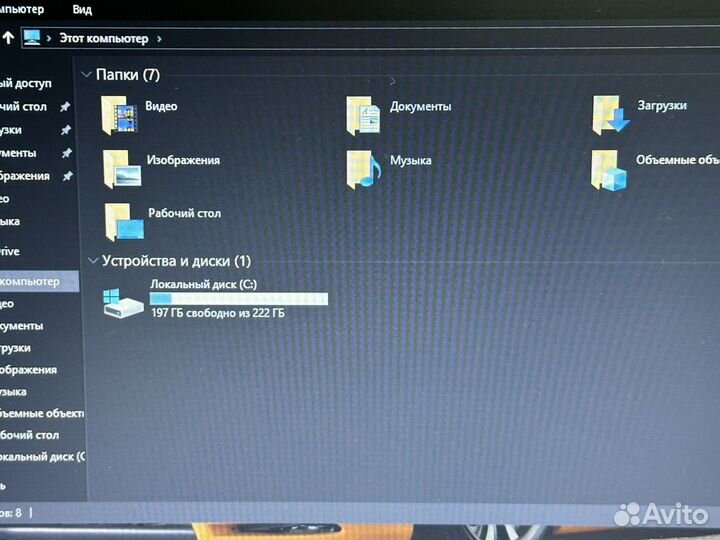
Task: Expand the chevron after Этот компьютер breadcrumb
Action: (x=159, y=39)
